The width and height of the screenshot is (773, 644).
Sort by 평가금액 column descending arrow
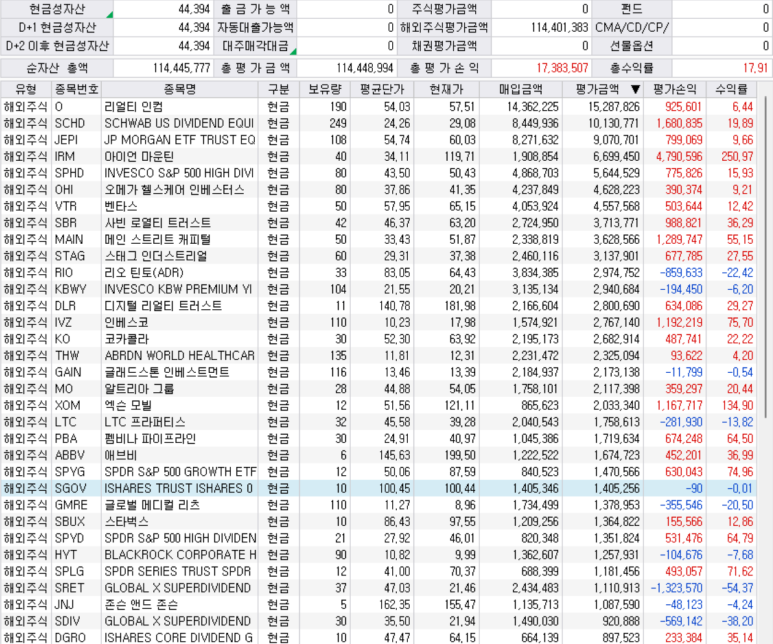pos(635,89)
